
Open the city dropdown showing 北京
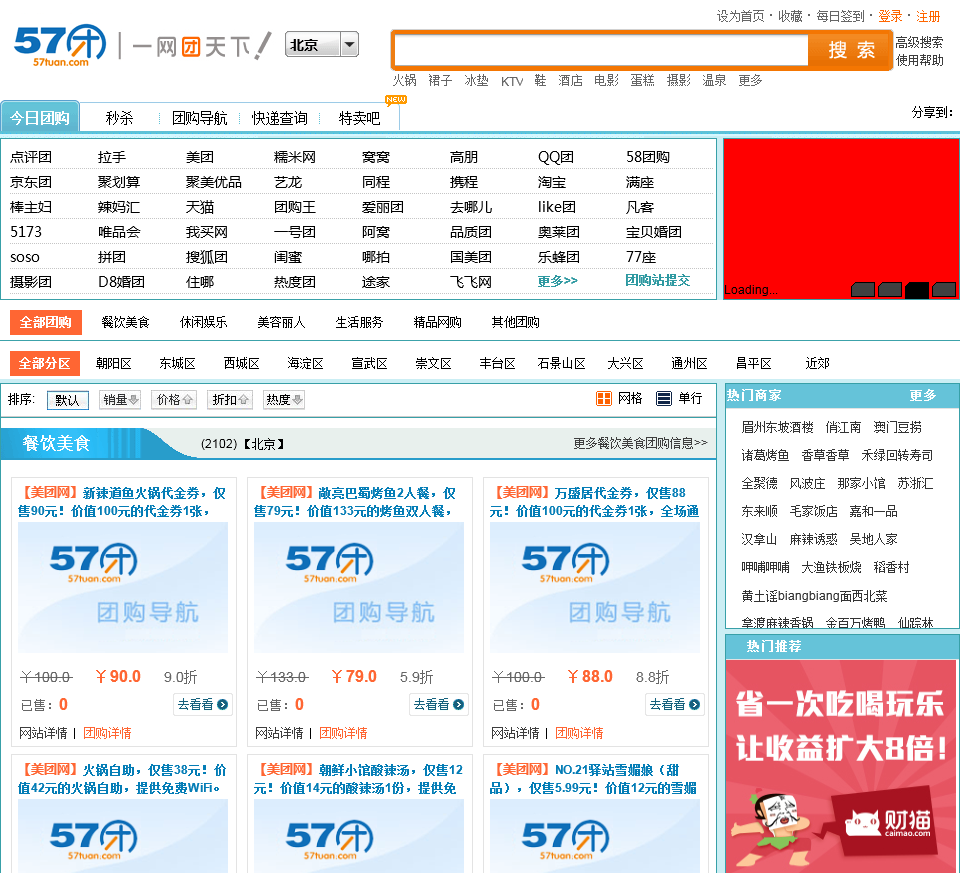(321, 45)
